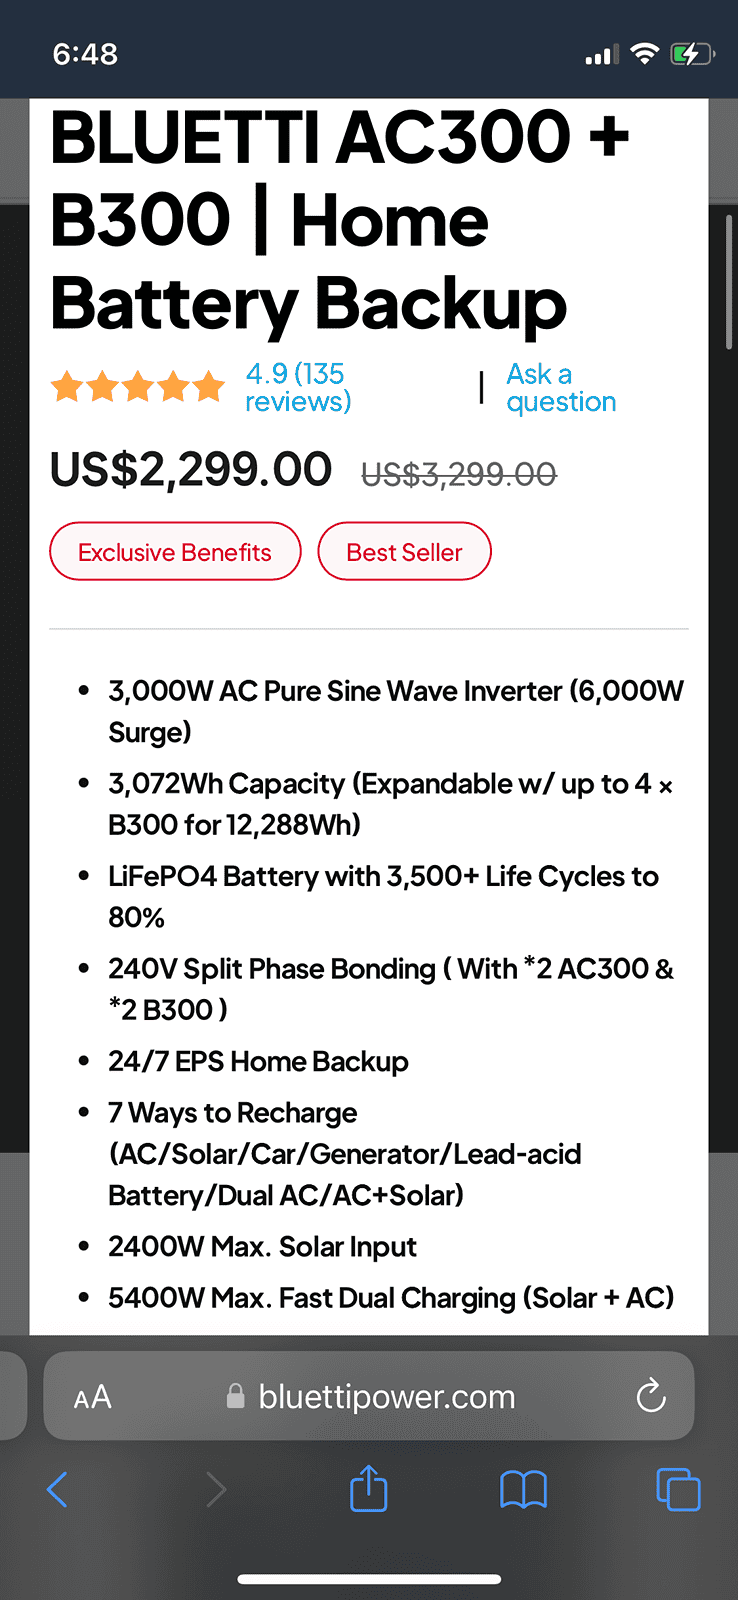This screenshot has width=738, height=1600.
Task: Tap the battery charging status icon
Action: (691, 54)
